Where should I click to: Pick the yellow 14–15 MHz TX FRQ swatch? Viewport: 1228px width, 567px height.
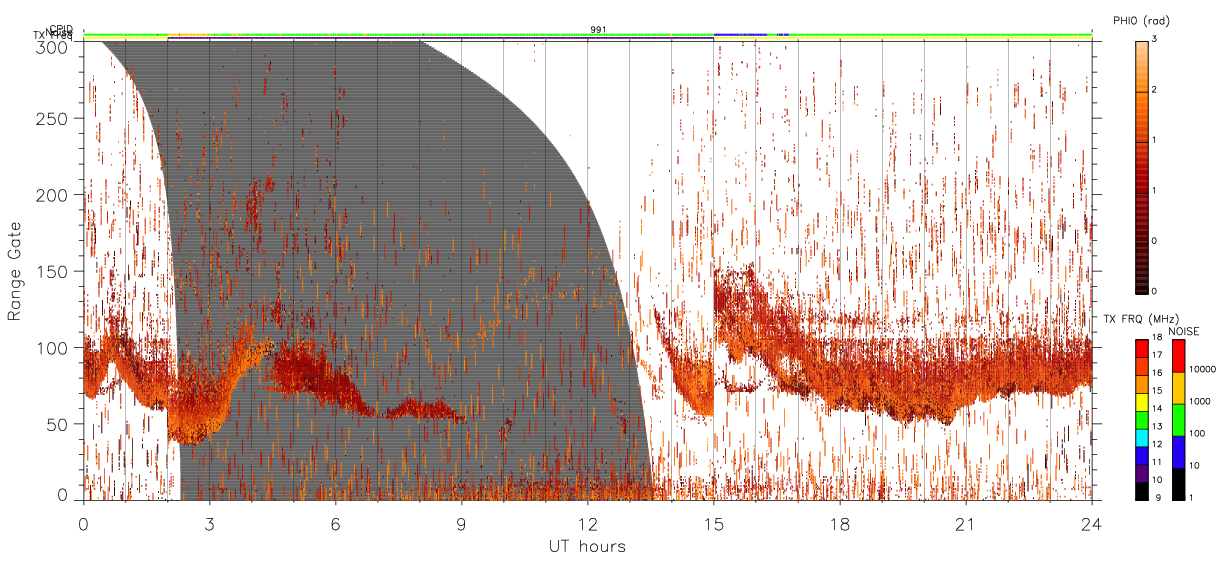(1141, 403)
